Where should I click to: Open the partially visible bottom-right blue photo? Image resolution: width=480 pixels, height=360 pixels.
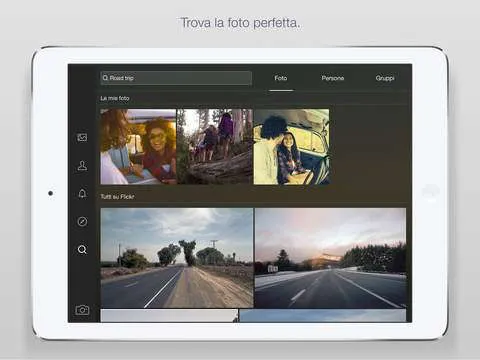323,315
